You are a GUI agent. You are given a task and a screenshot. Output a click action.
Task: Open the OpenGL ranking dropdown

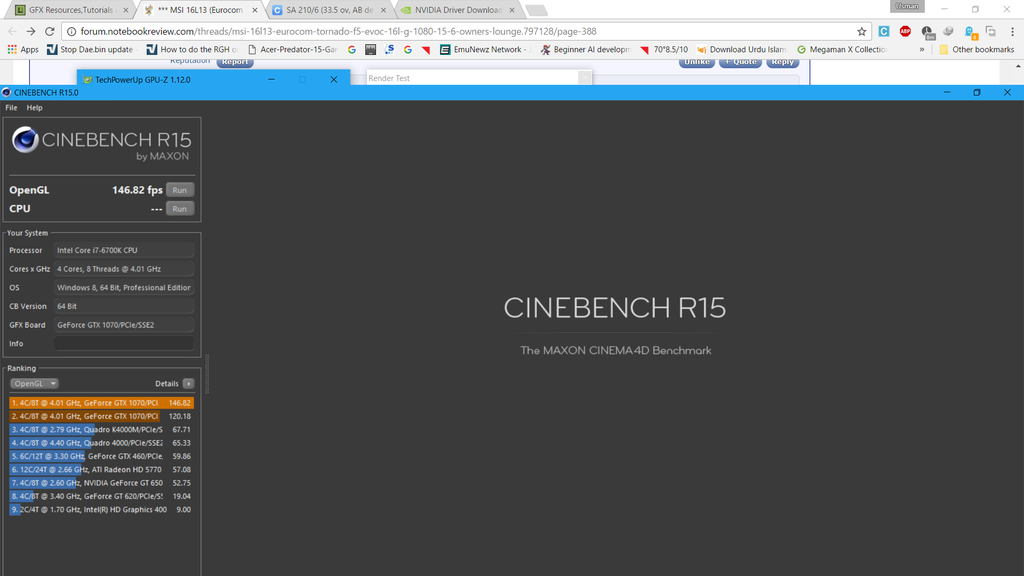click(x=35, y=384)
